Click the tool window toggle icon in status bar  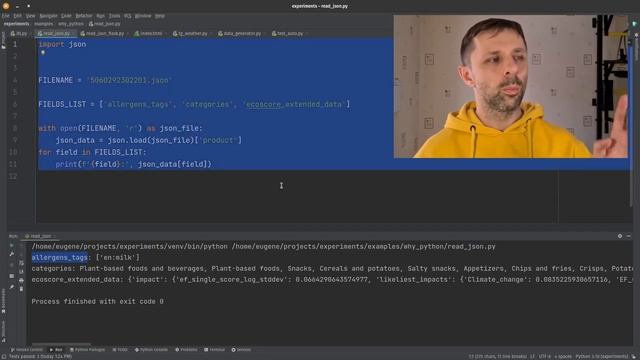tap(4, 357)
